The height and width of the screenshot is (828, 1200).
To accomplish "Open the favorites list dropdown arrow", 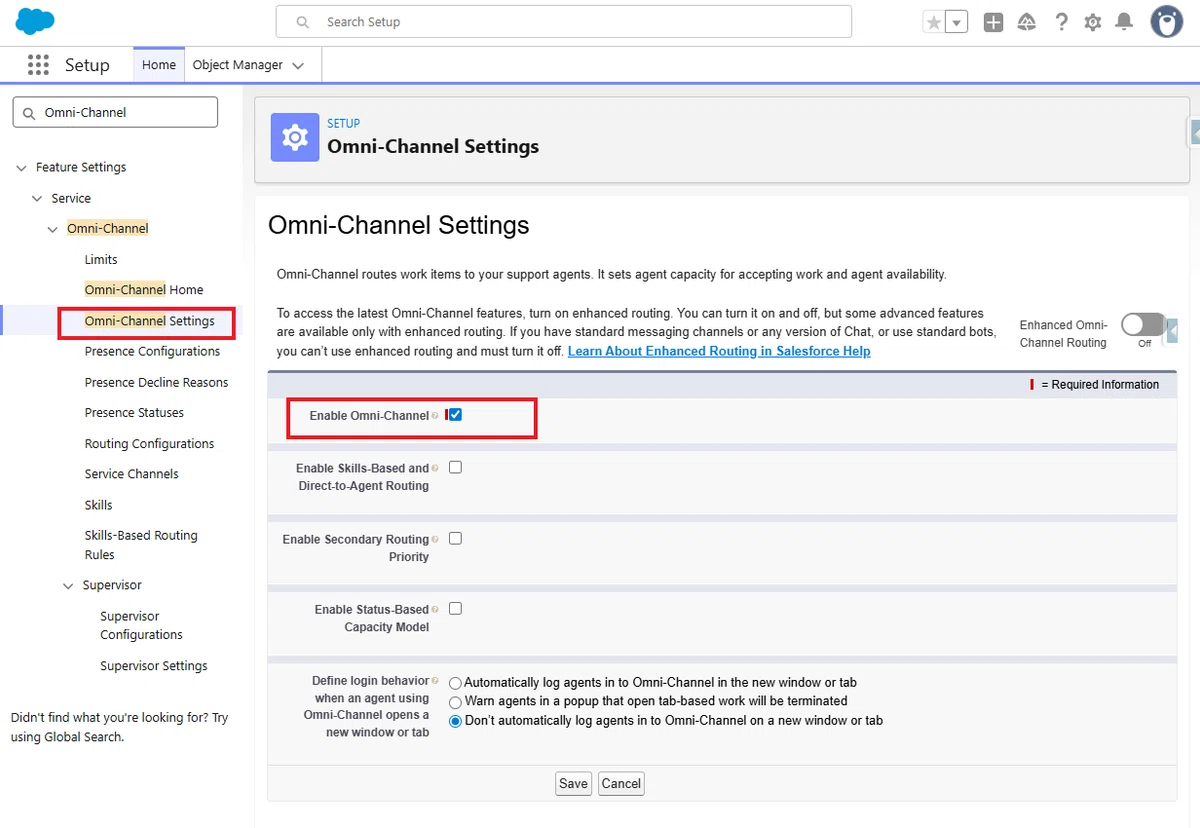I will pyautogui.click(x=957, y=22).
